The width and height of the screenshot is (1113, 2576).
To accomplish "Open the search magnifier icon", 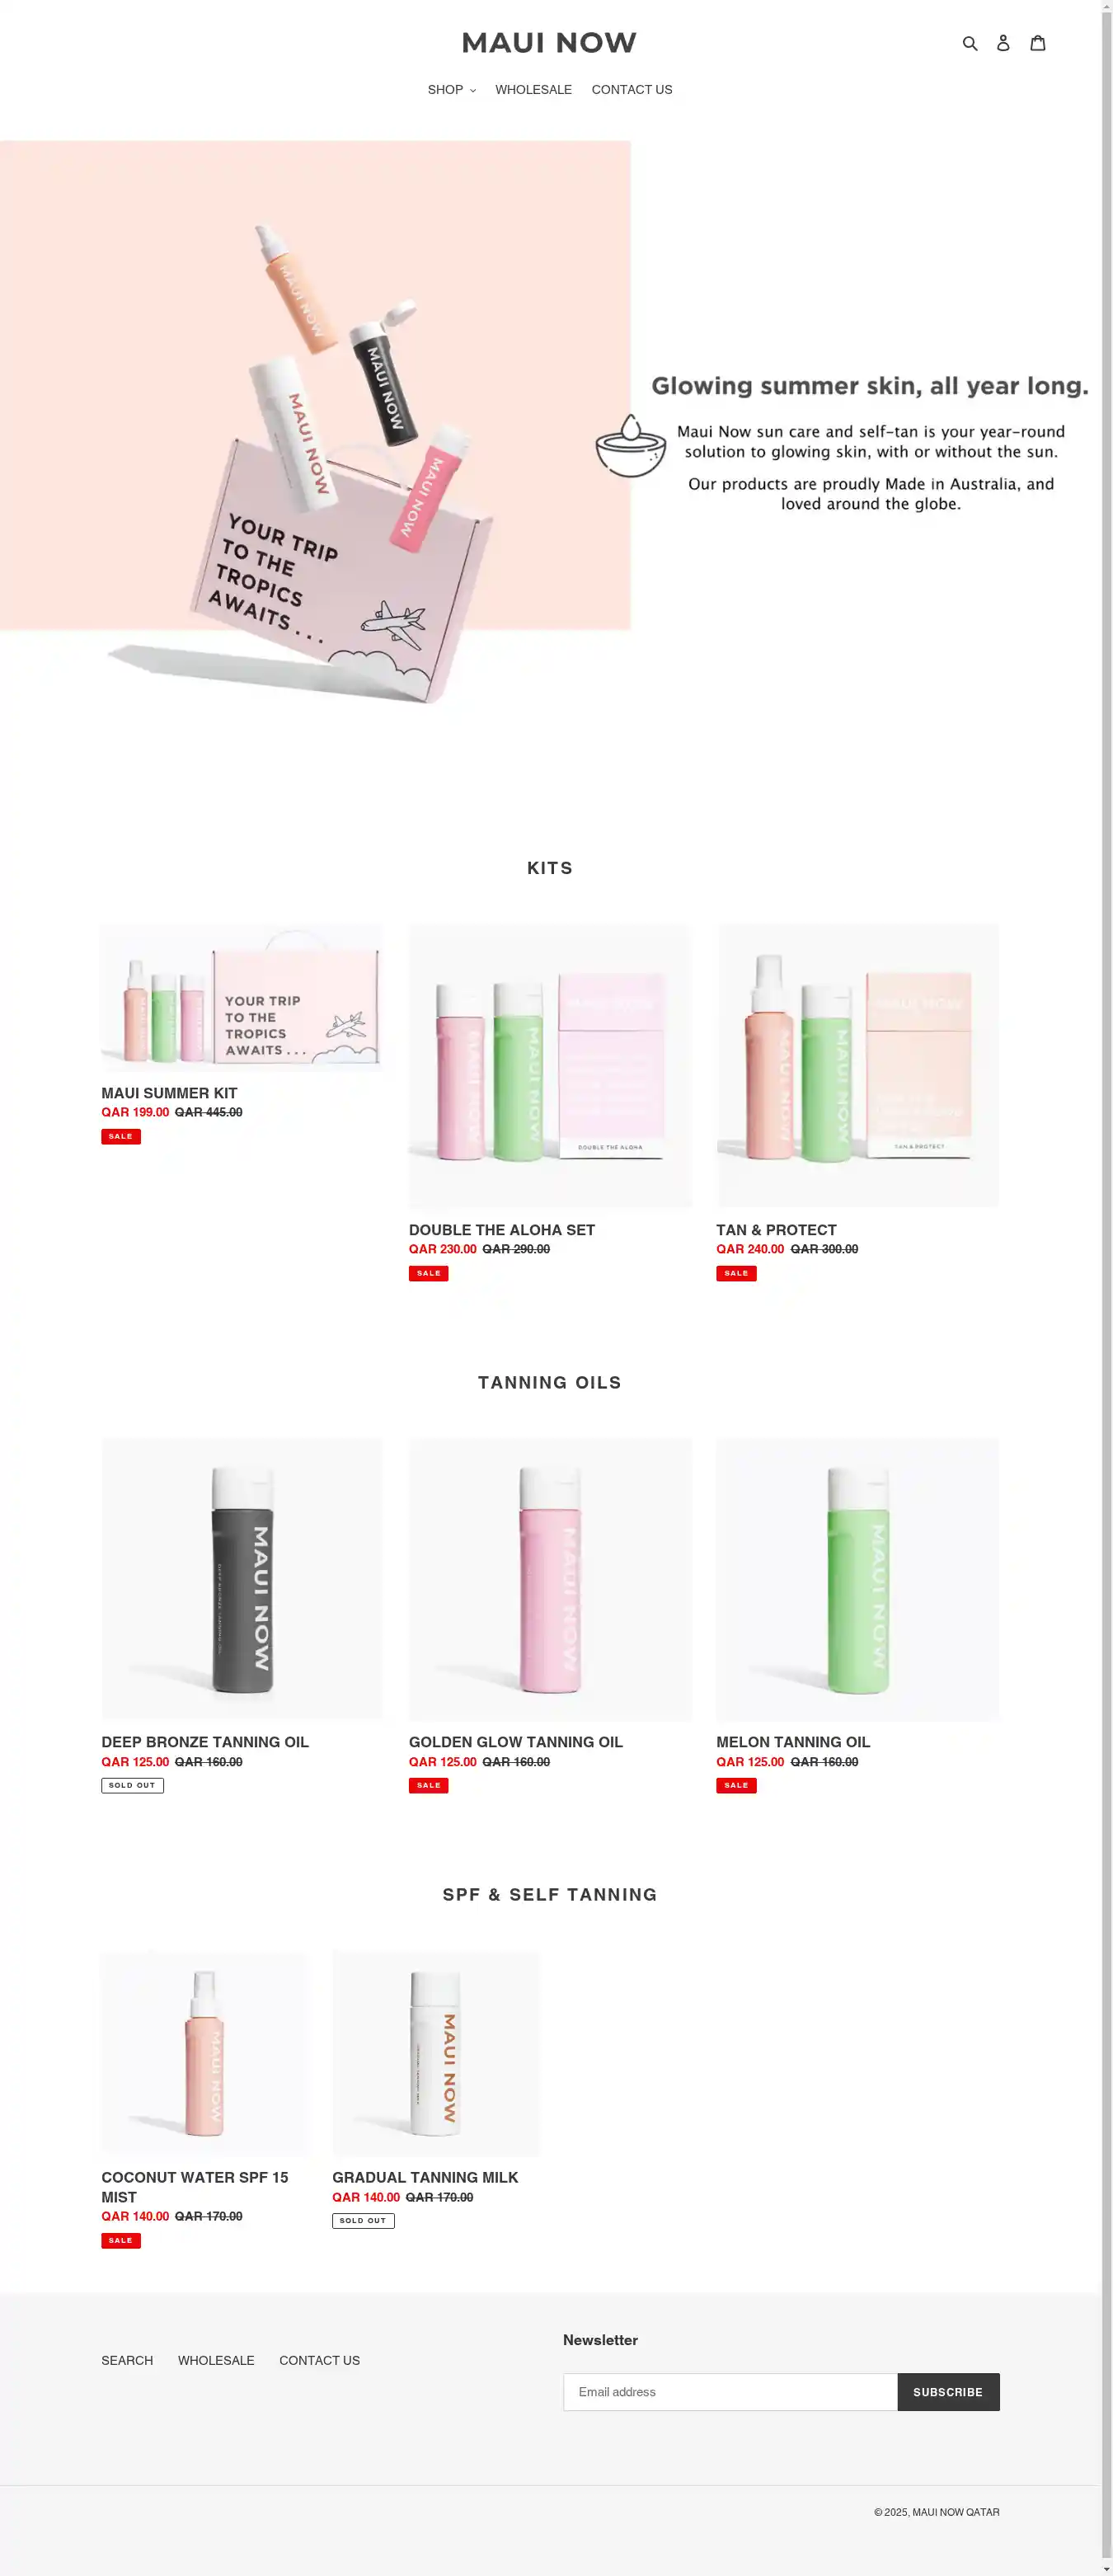I will pyautogui.click(x=969, y=43).
